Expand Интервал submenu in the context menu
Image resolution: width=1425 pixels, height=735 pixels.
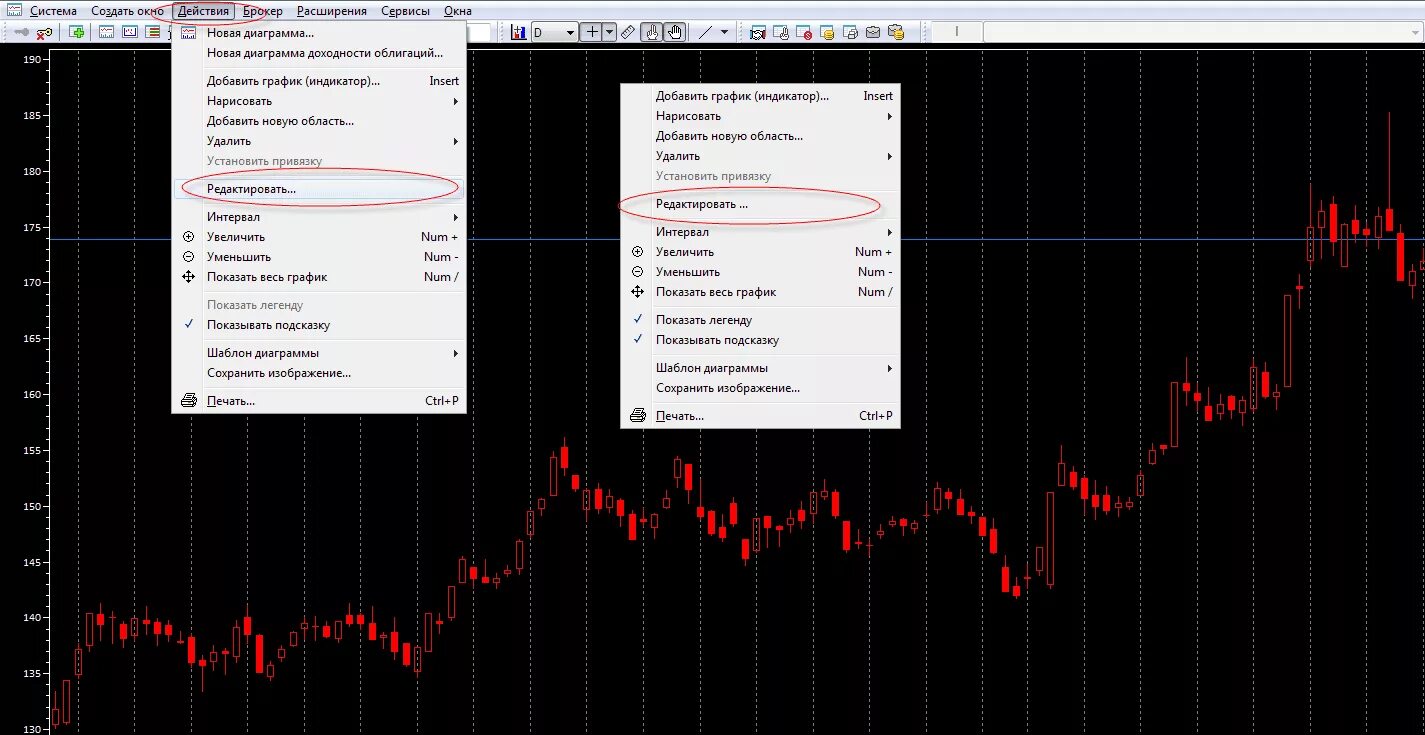(x=760, y=232)
